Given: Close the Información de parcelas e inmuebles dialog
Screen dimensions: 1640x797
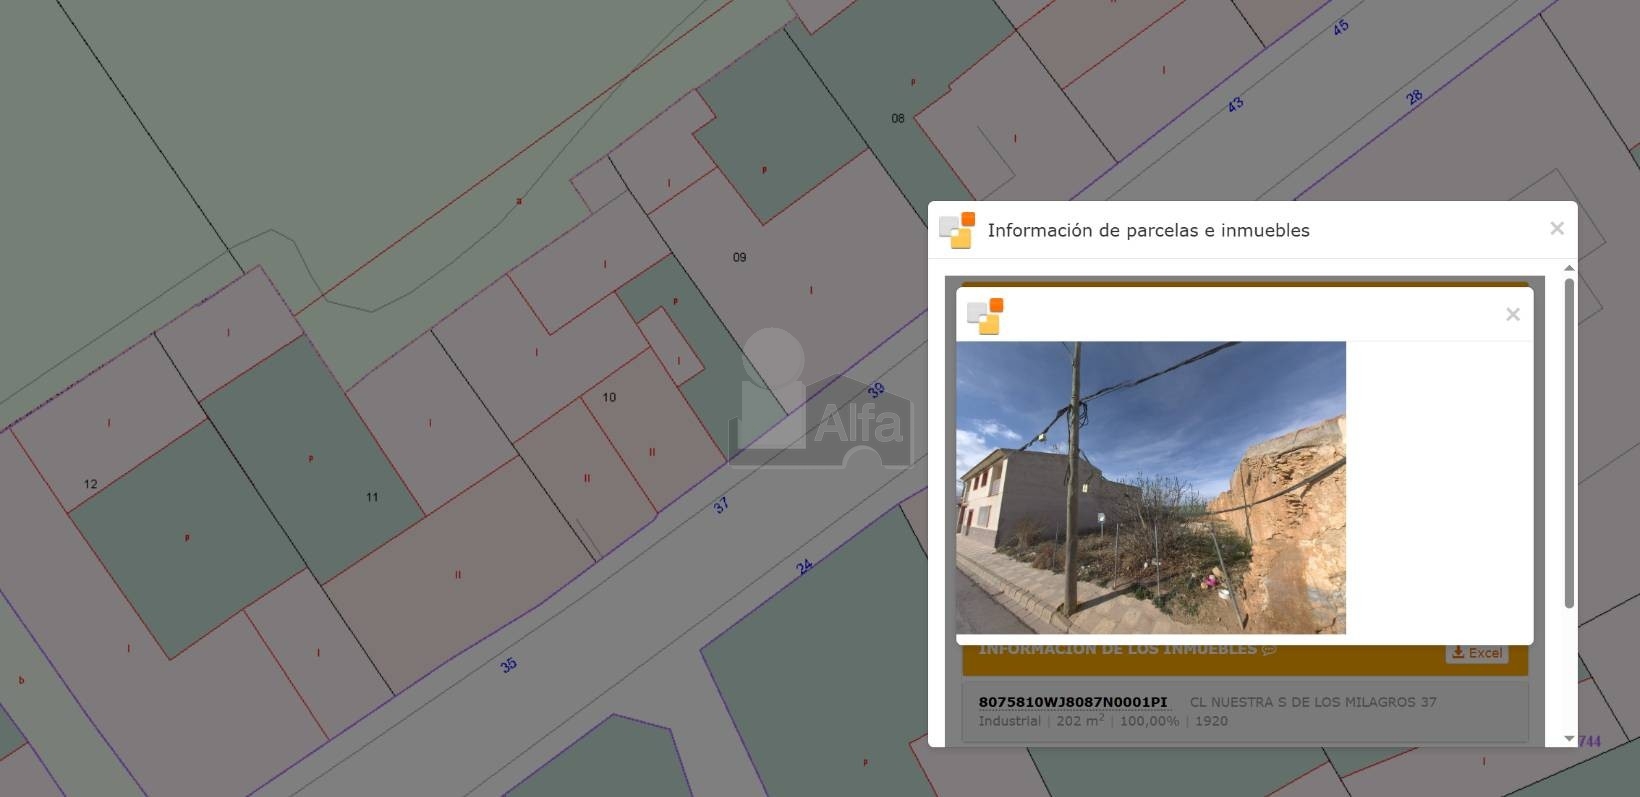Looking at the screenshot, I should tap(1556, 229).
